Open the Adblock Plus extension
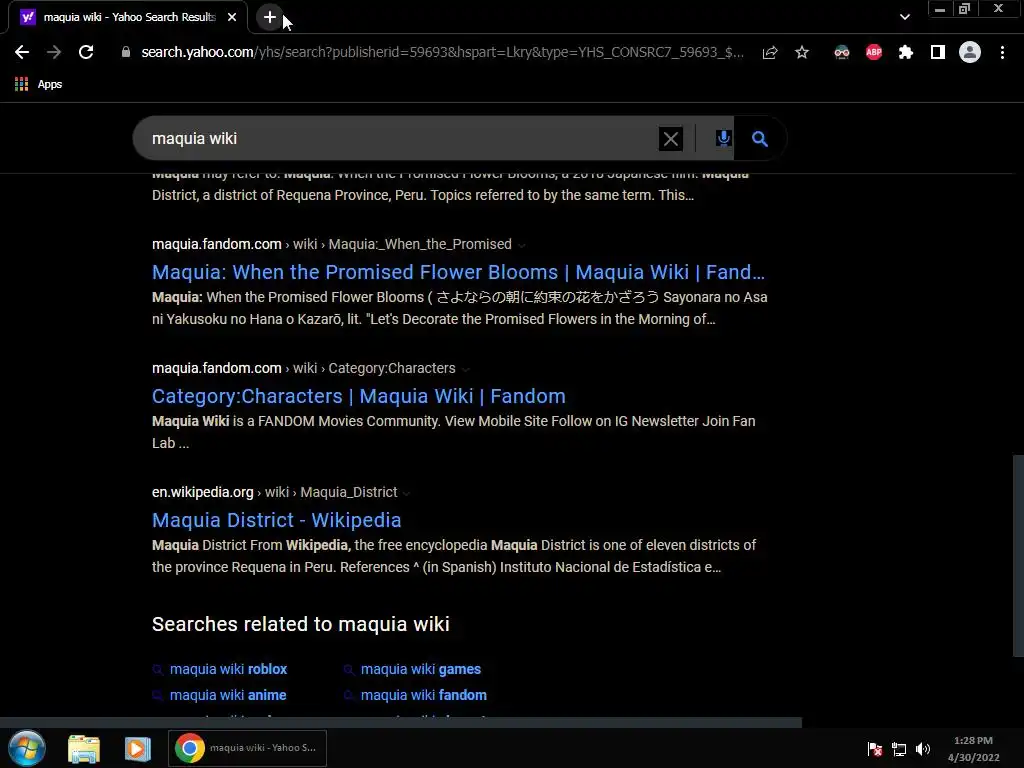1024x768 pixels. [874, 52]
